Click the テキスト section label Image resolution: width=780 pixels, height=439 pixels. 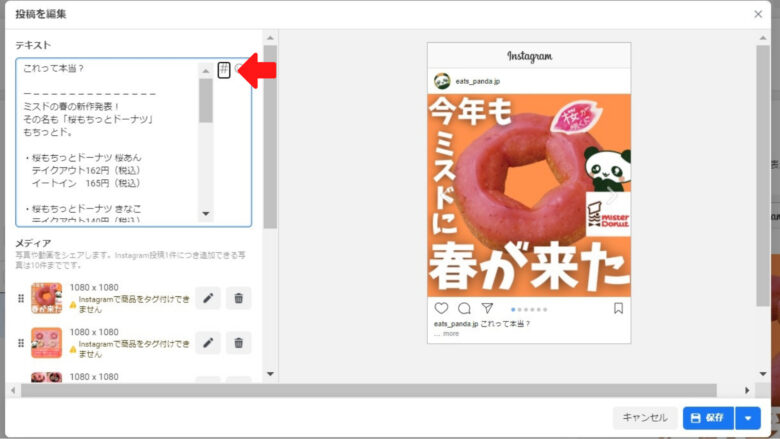pos(33,45)
